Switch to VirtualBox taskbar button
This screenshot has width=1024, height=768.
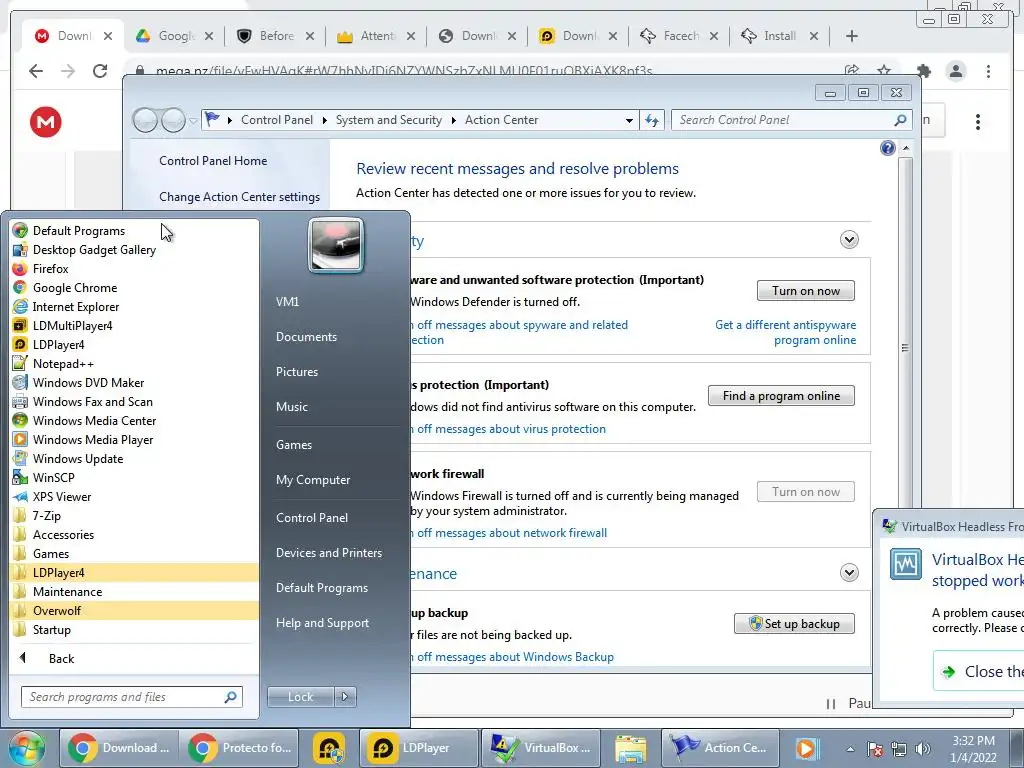(543, 748)
